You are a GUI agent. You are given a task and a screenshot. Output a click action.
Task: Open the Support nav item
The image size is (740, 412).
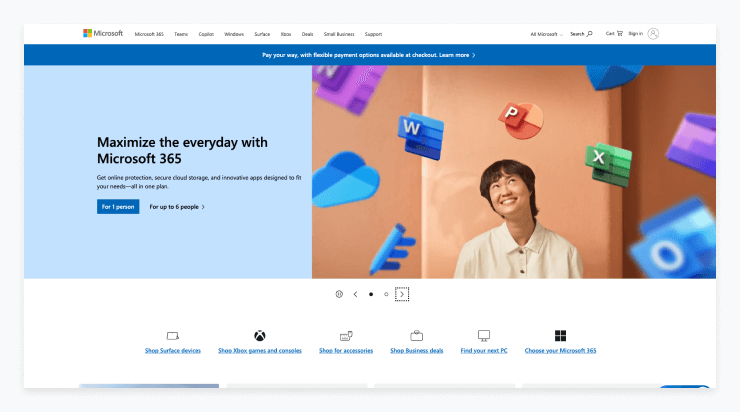[x=373, y=34]
